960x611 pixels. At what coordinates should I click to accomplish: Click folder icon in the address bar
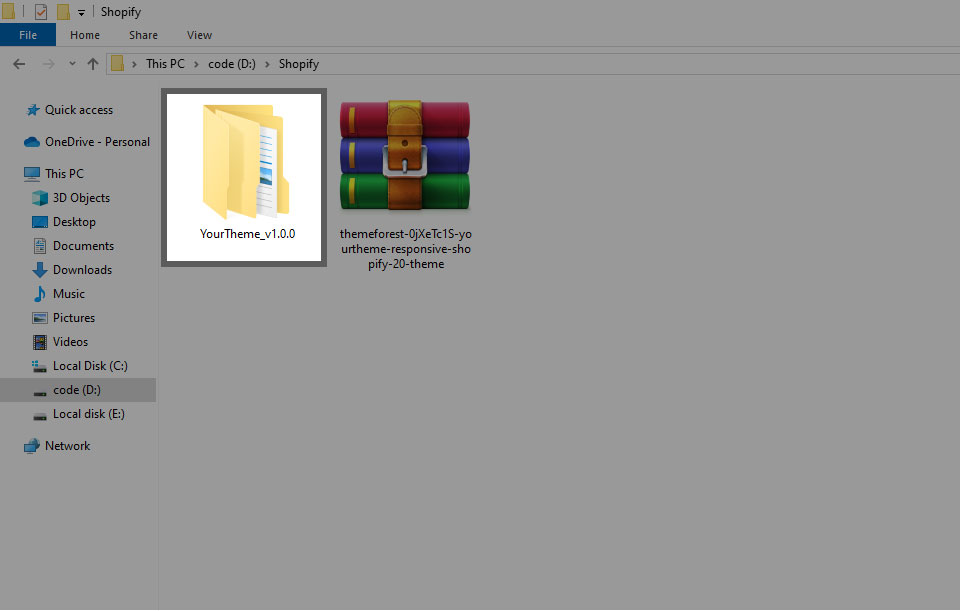coord(118,64)
